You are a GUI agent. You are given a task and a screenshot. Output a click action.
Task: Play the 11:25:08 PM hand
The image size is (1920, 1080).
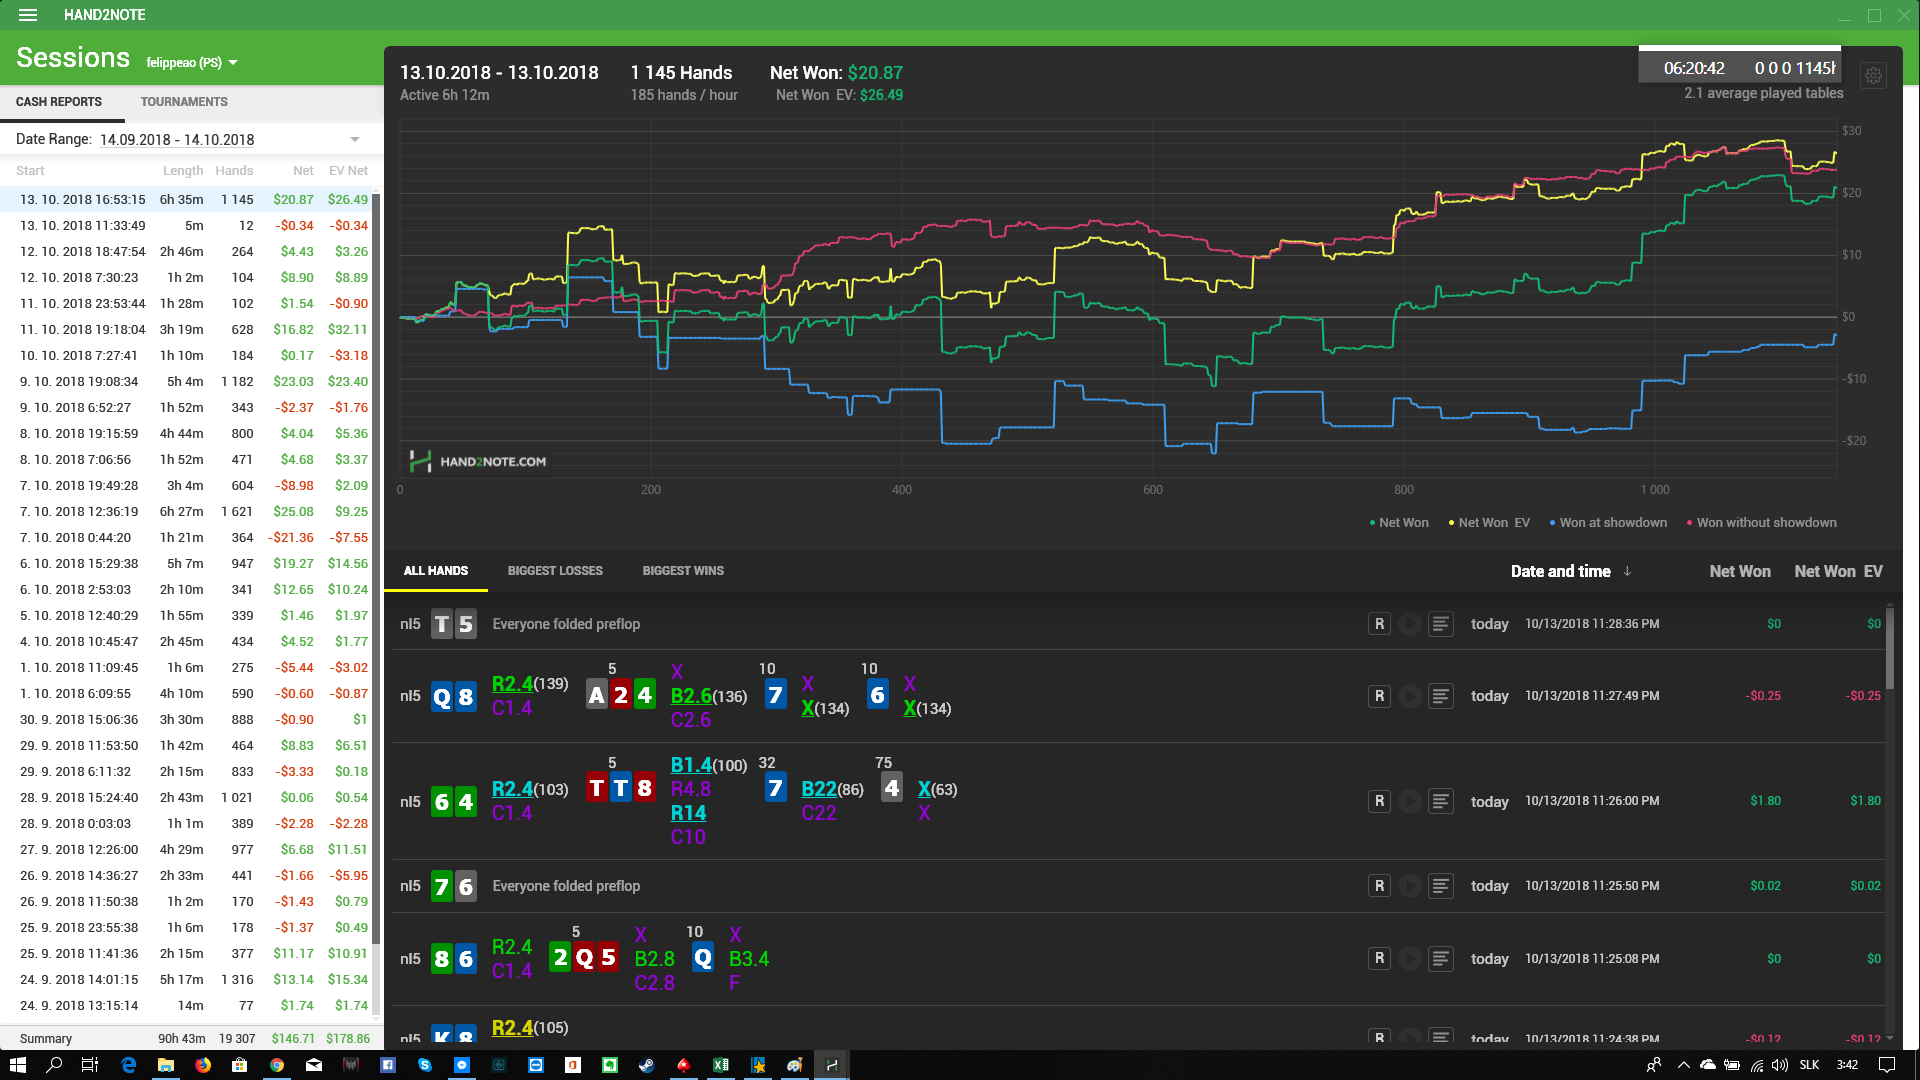click(1410, 958)
